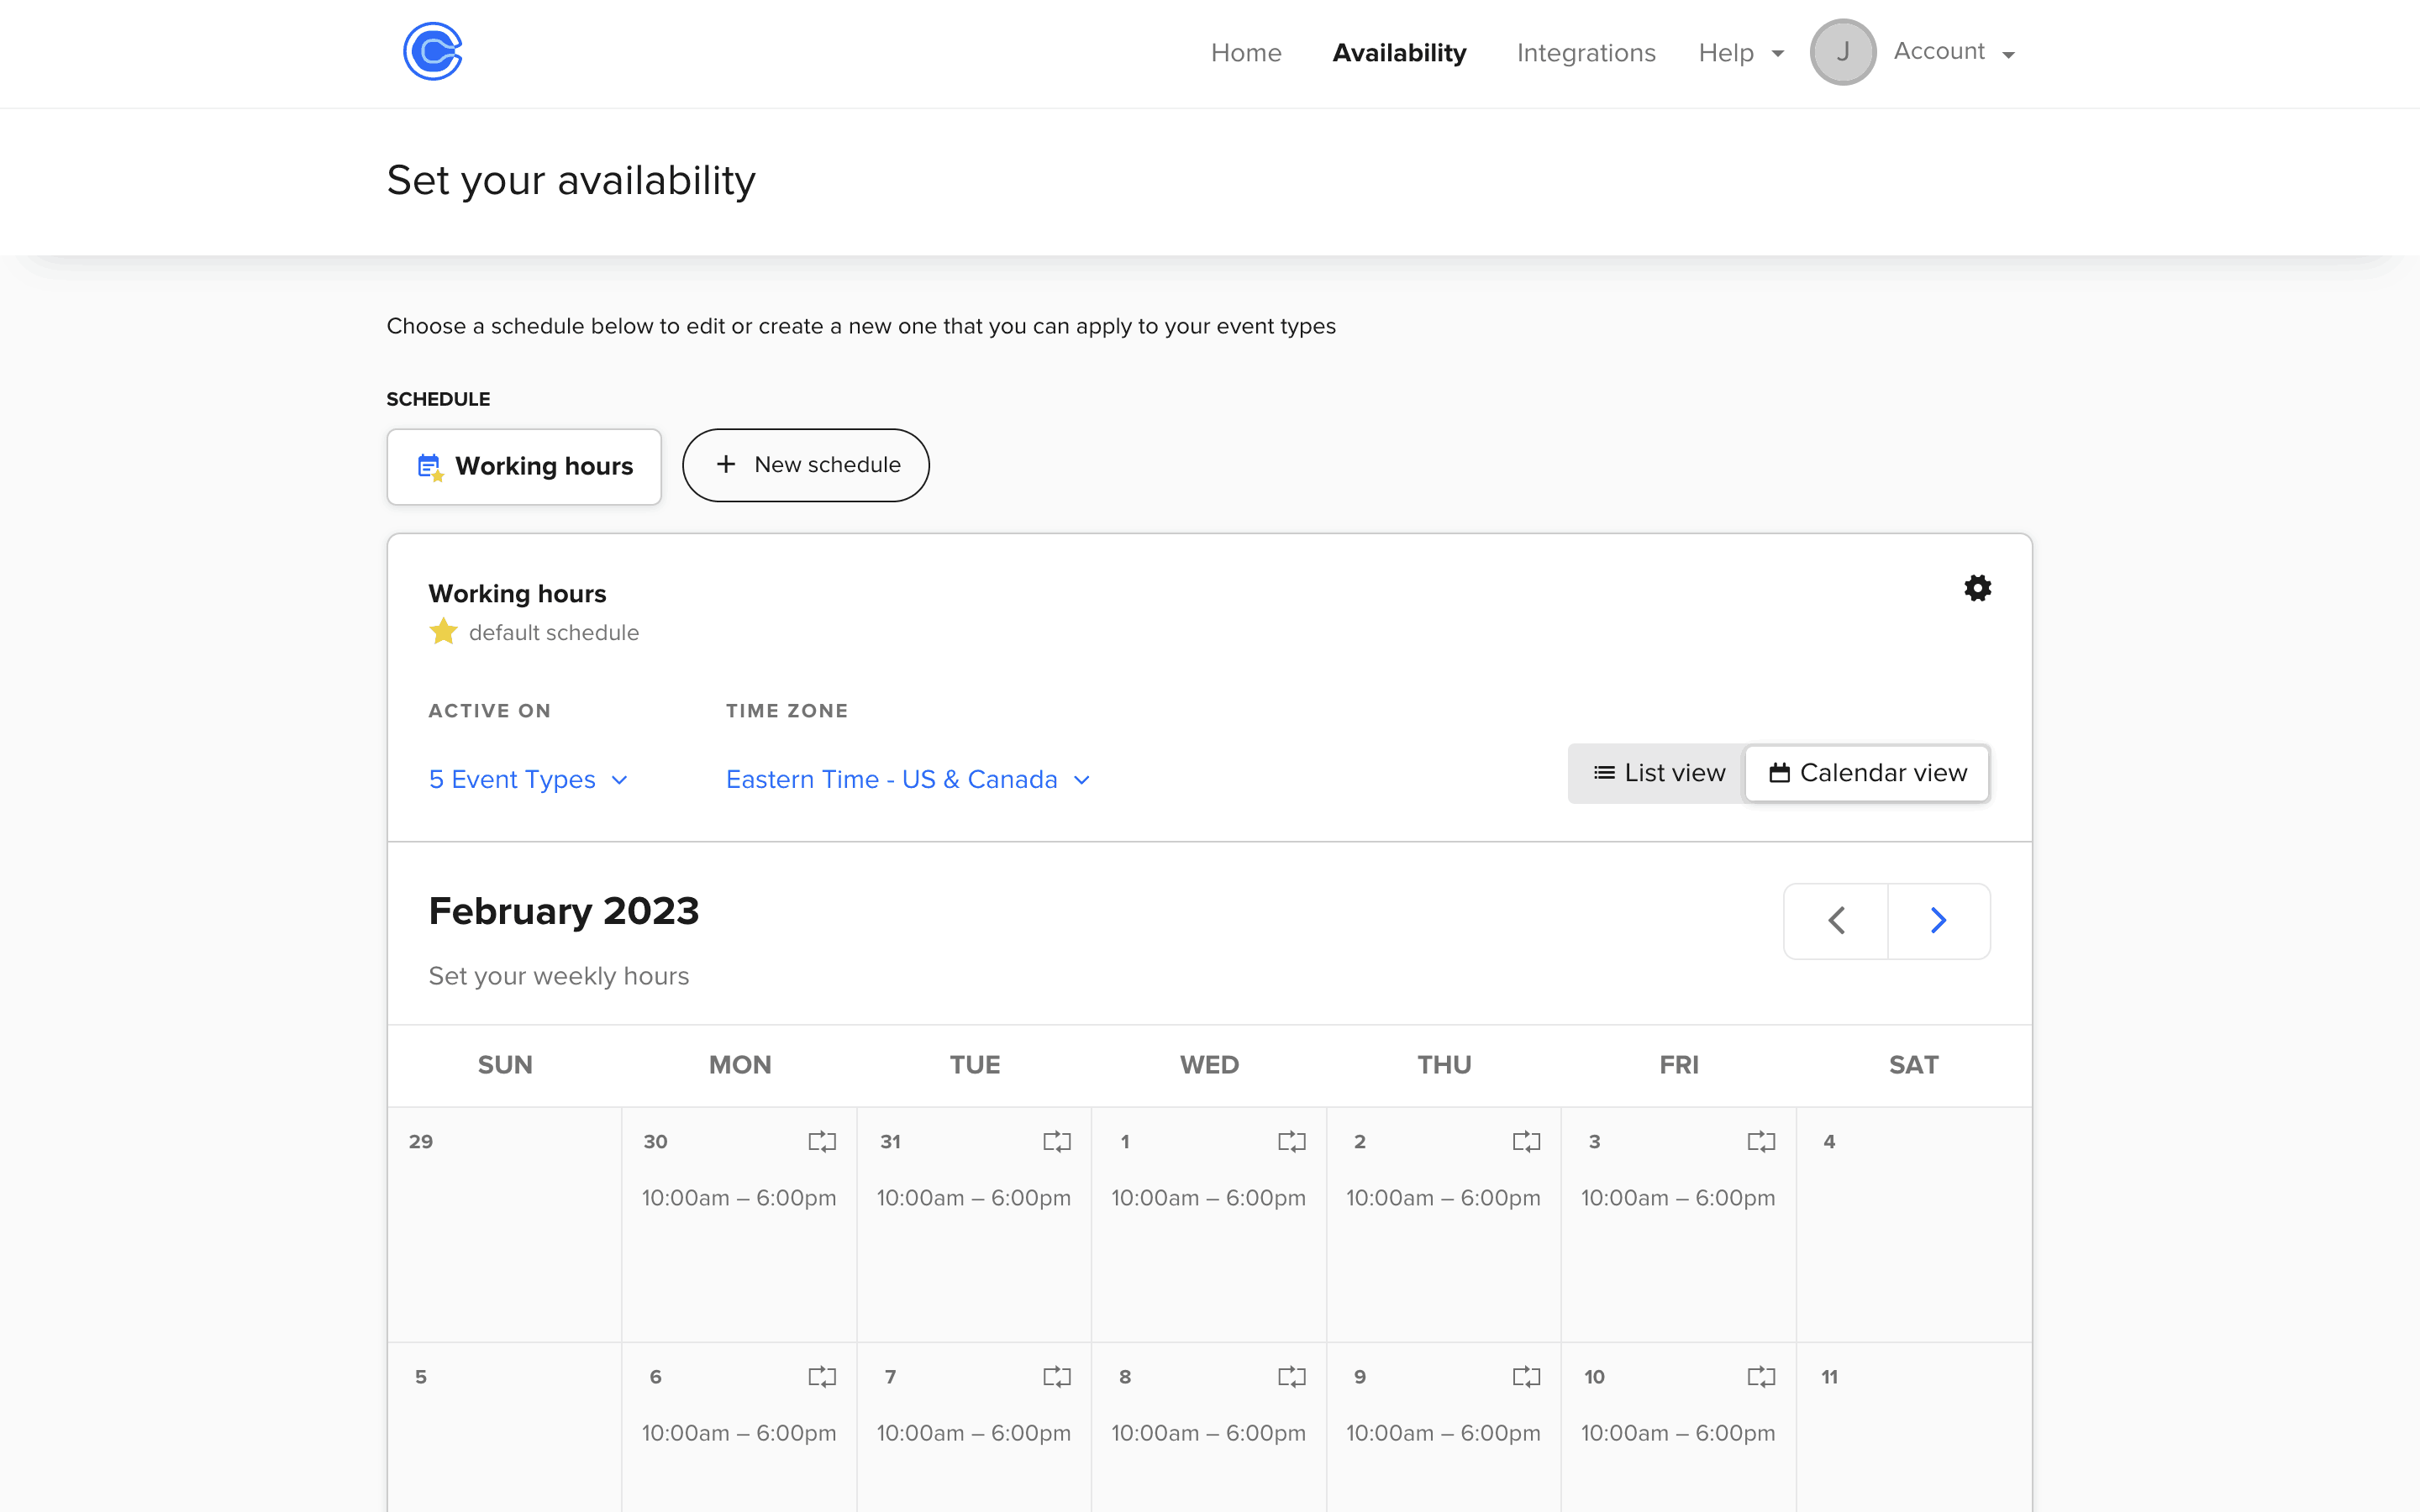Open schedule settings gear icon

coord(1977,588)
